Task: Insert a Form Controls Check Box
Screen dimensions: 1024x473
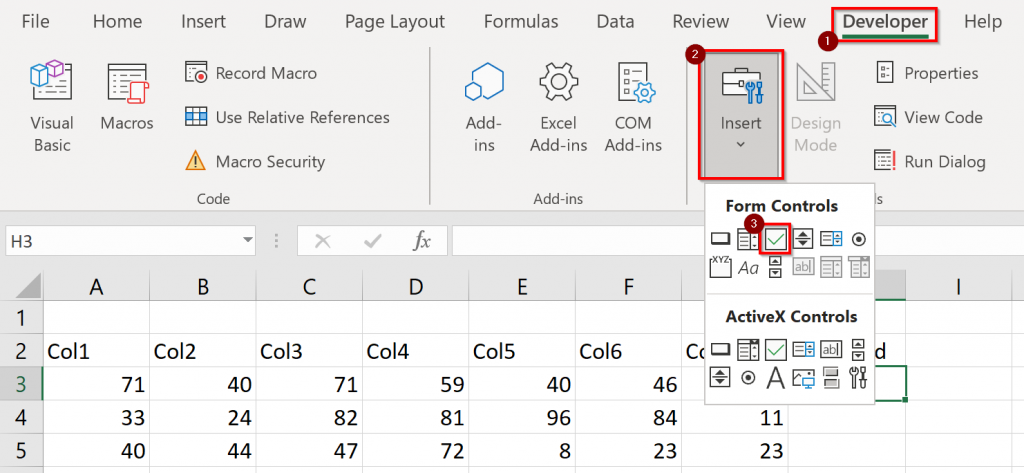Action: (x=776, y=239)
